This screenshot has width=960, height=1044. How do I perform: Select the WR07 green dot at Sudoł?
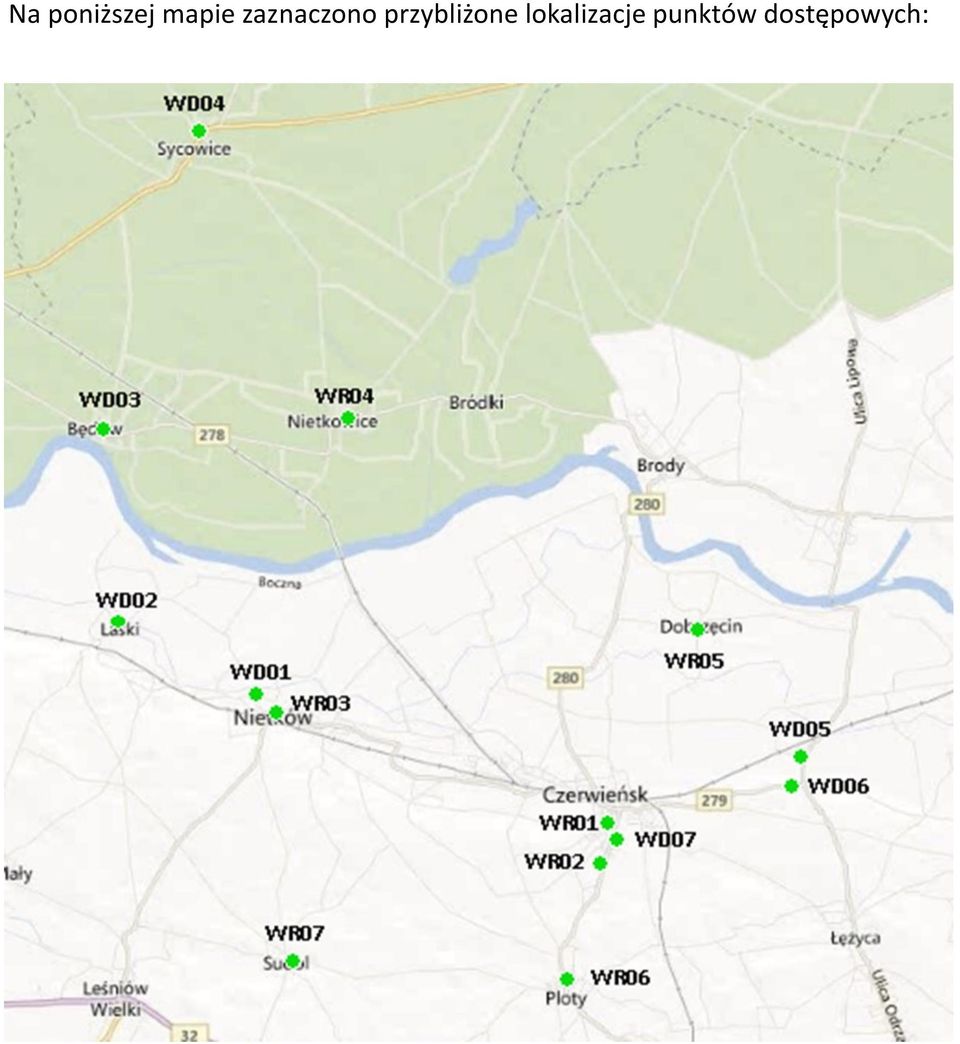292,961
